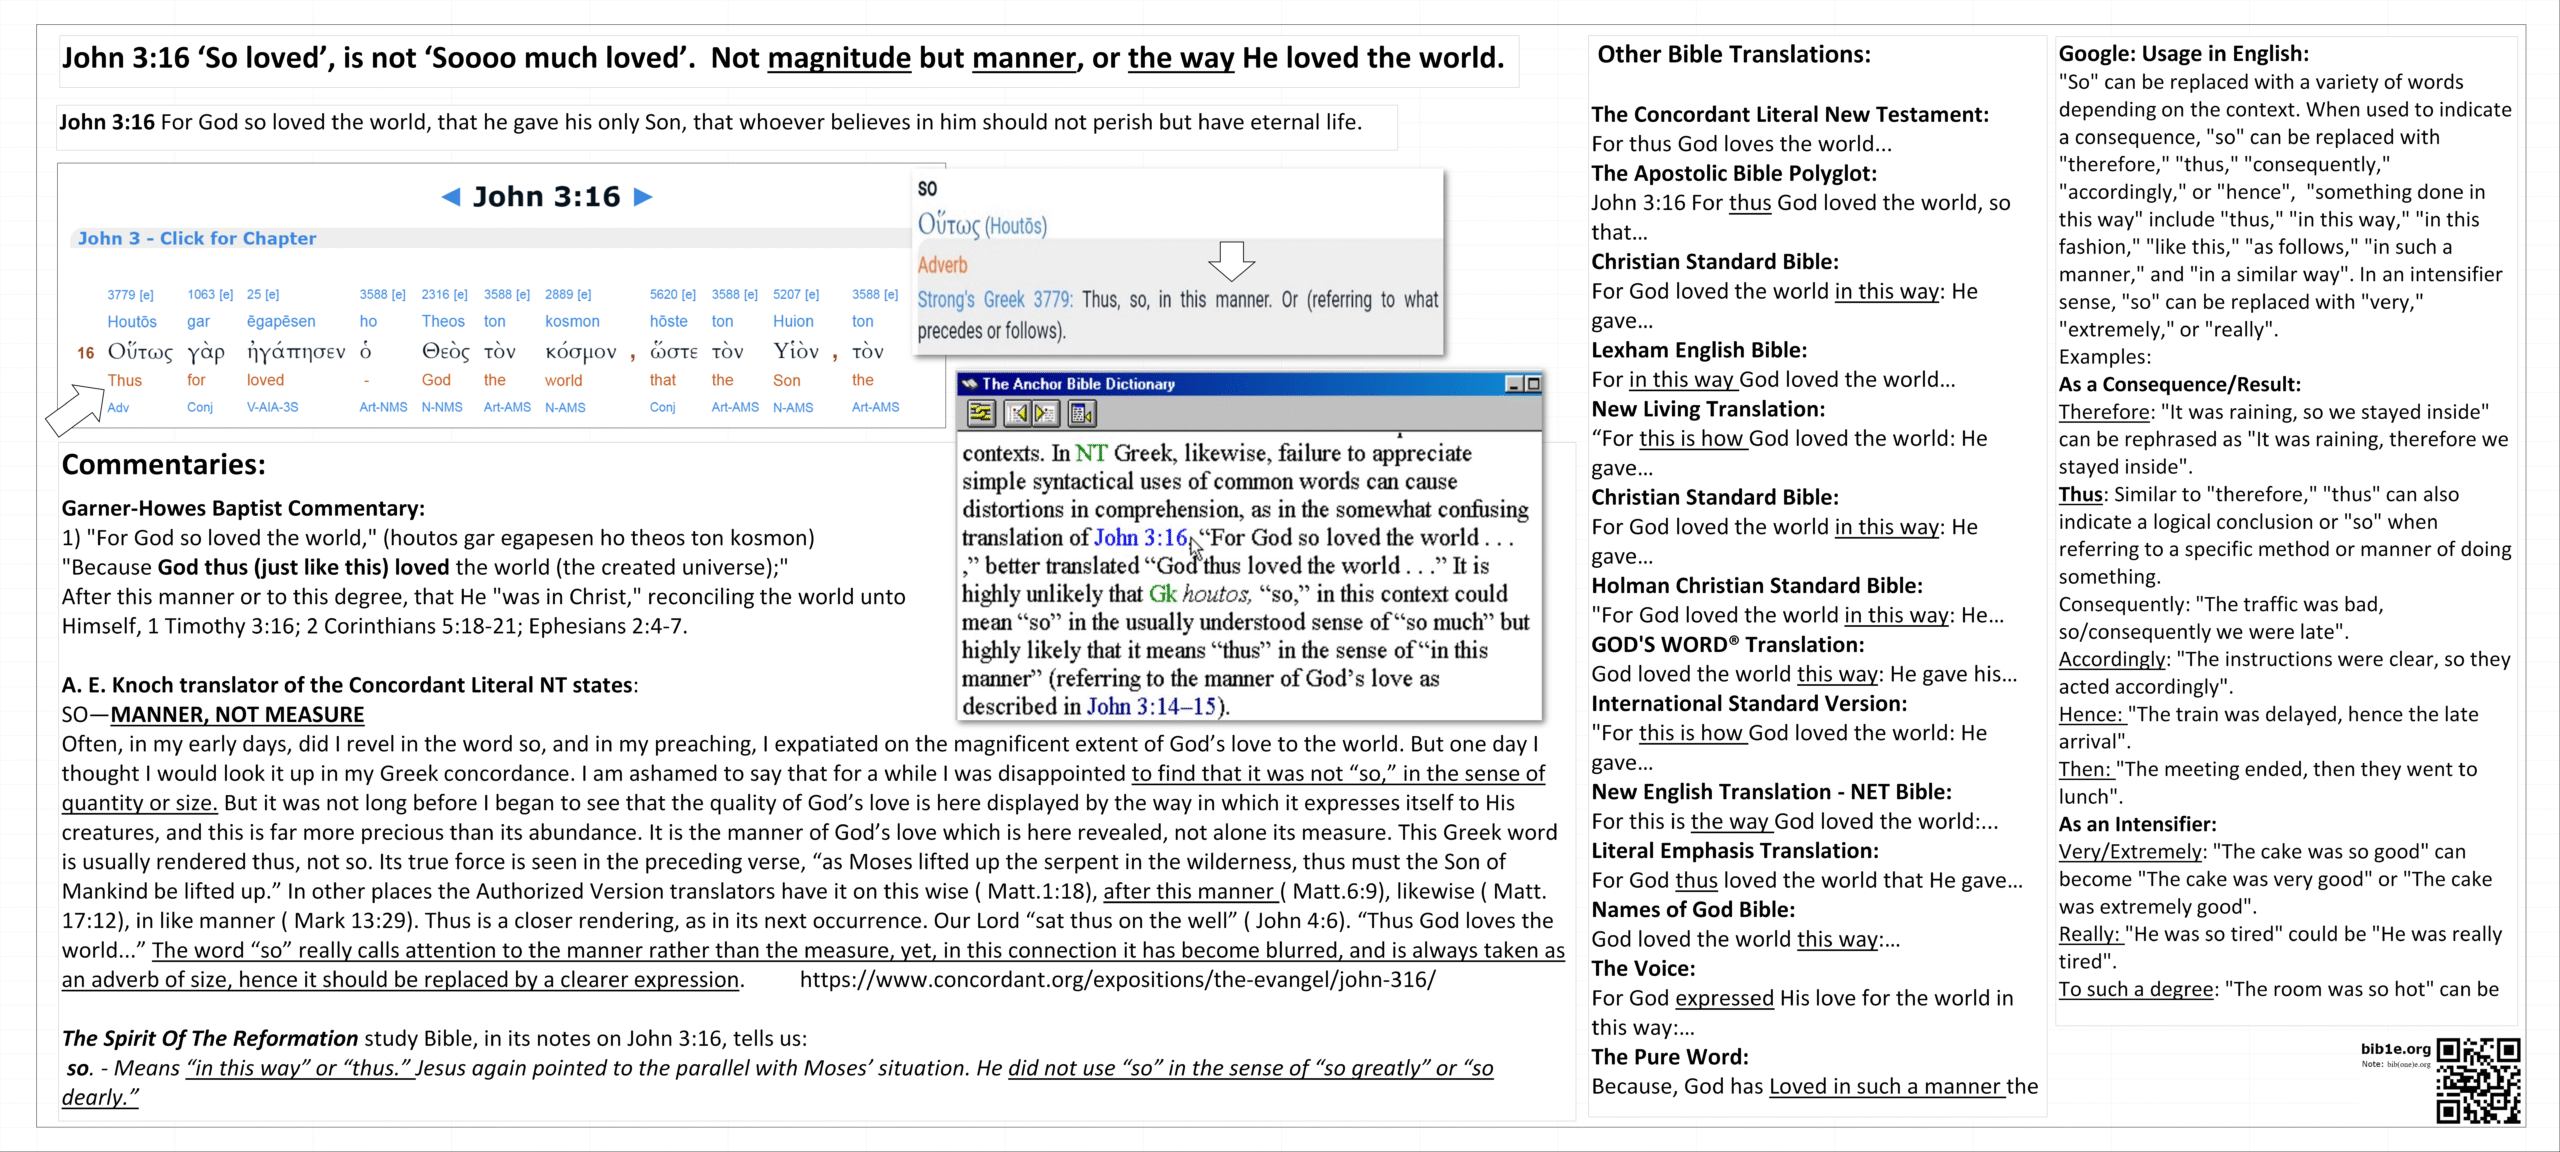Click the blue John 3:16 link in dictionary text
The image size is (2560, 1152).
[1140, 538]
